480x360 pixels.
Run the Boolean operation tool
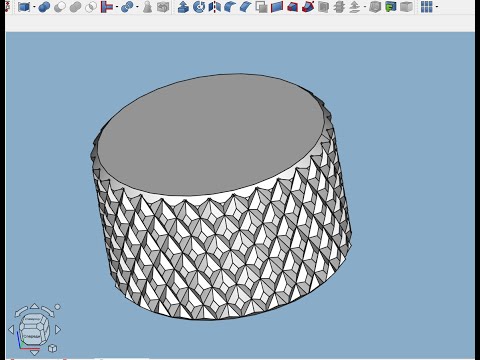coord(44,7)
